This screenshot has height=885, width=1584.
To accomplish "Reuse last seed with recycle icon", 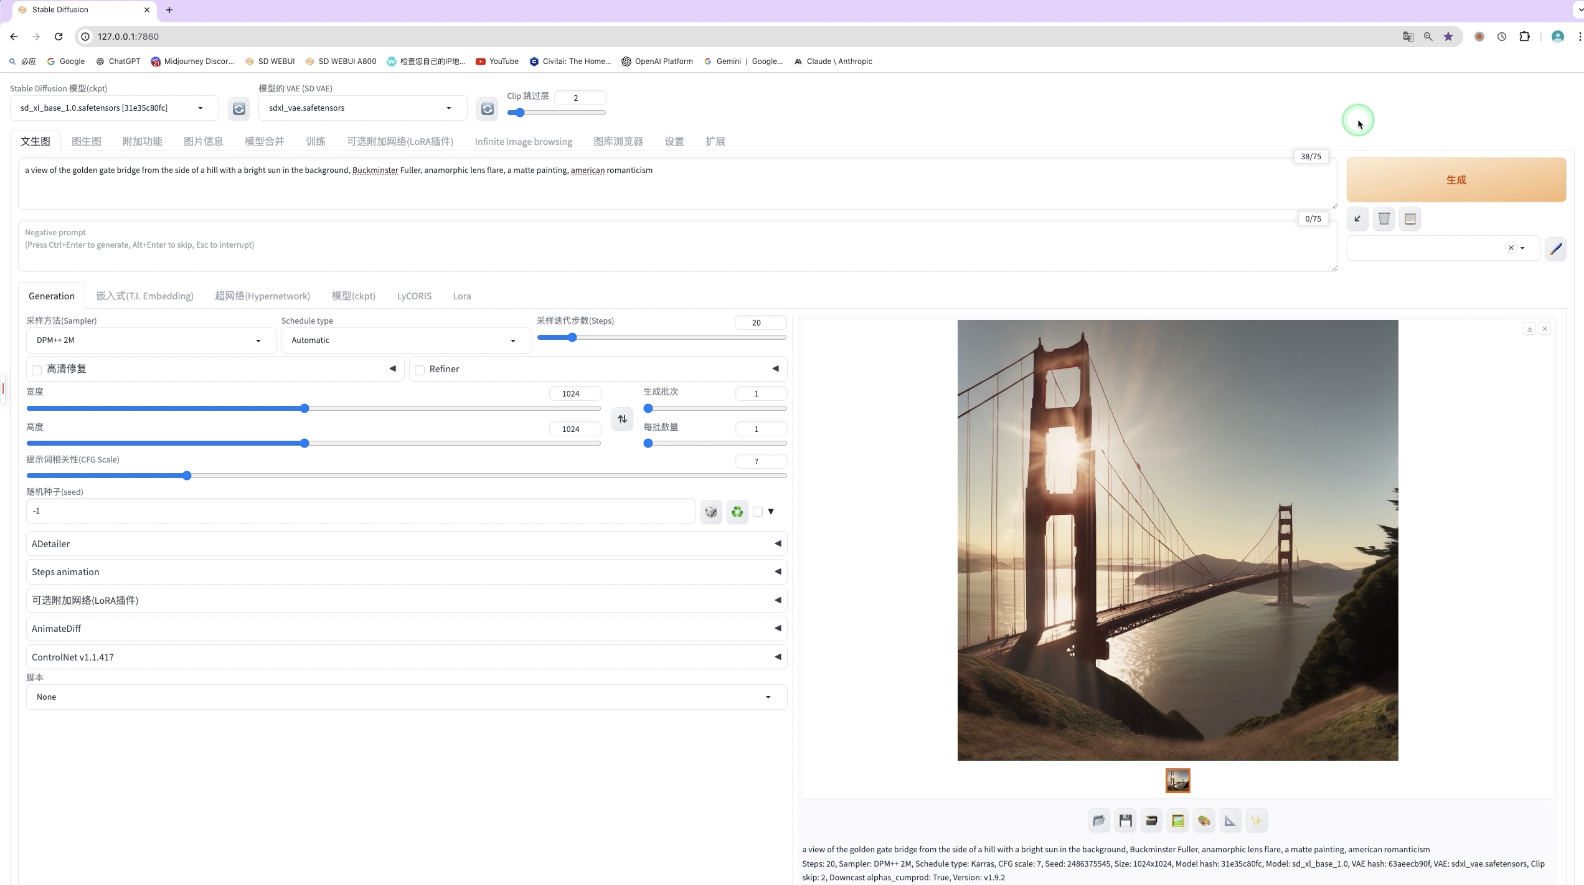I will (x=737, y=512).
